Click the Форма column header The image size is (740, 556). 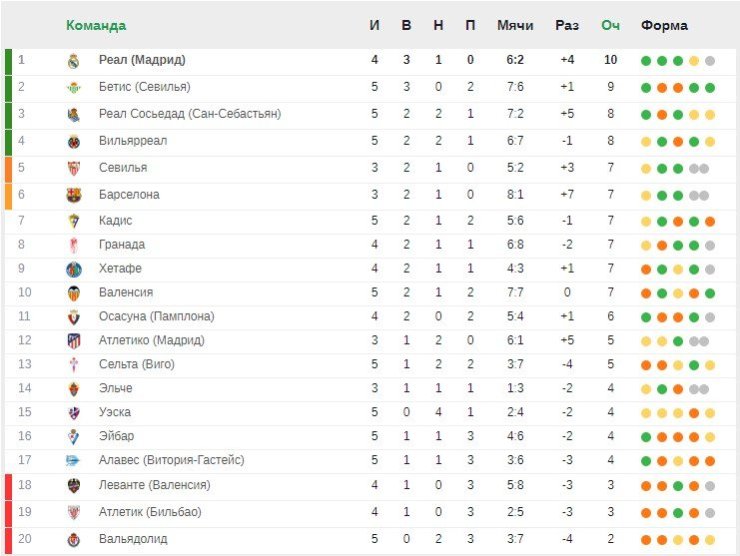[x=664, y=25]
